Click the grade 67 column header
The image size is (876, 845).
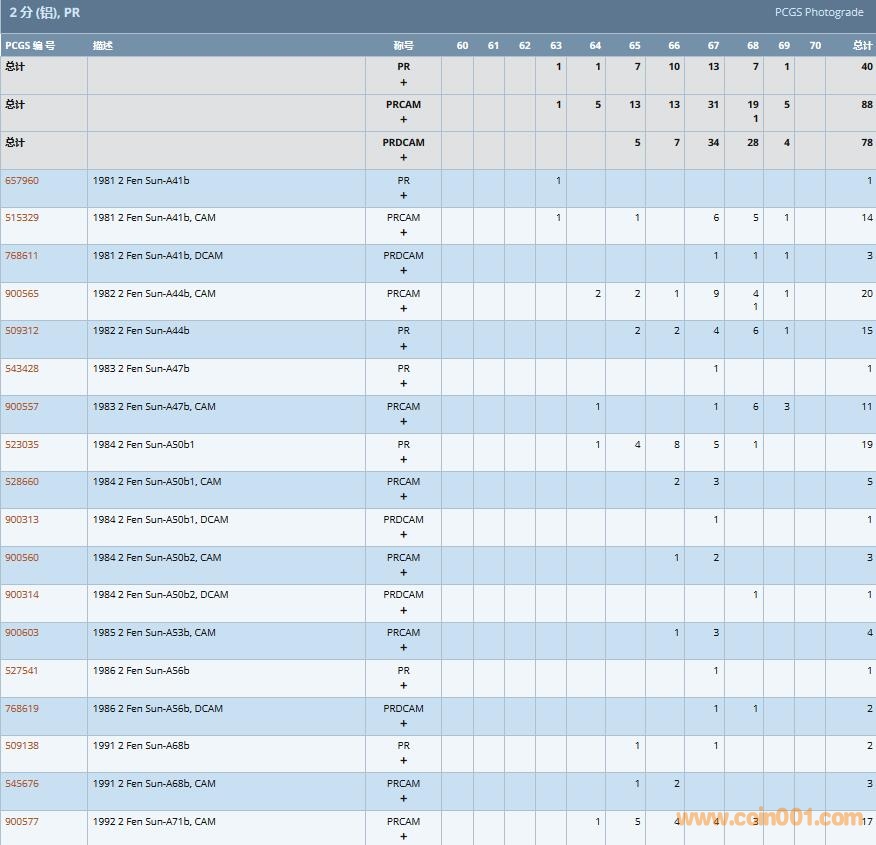(713, 46)
